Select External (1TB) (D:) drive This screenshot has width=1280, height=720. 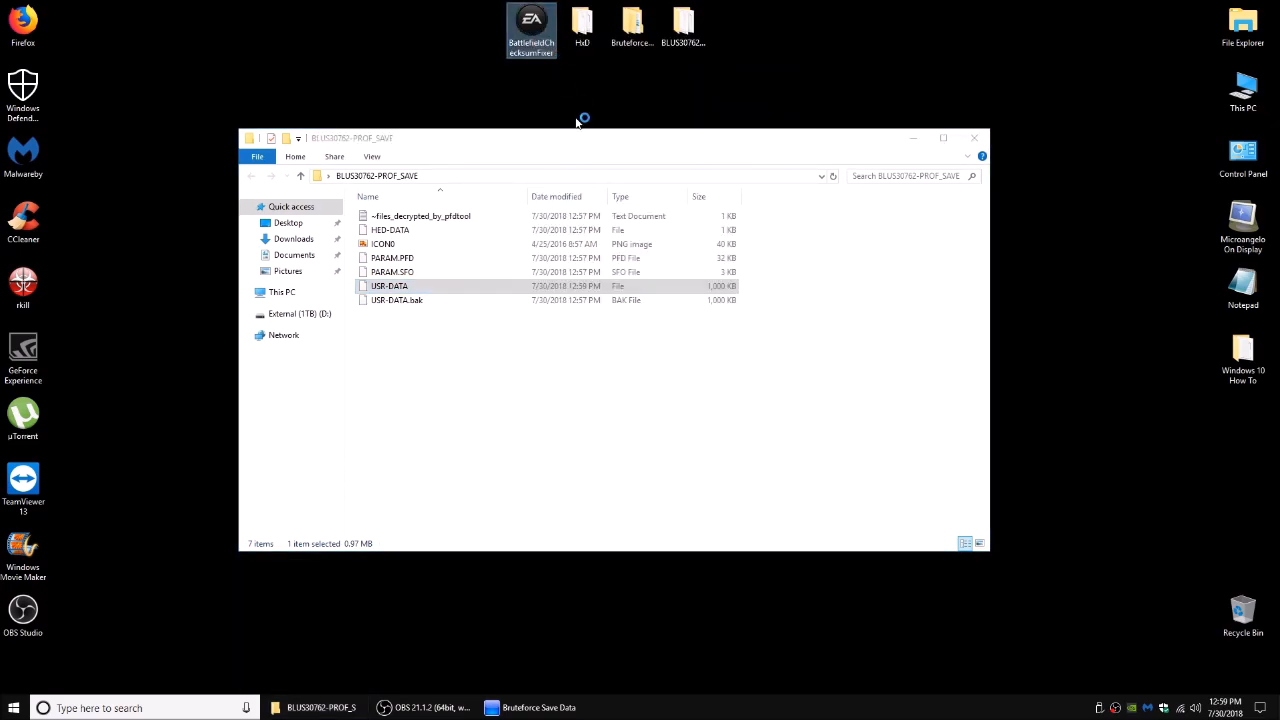tap(299, 314)
